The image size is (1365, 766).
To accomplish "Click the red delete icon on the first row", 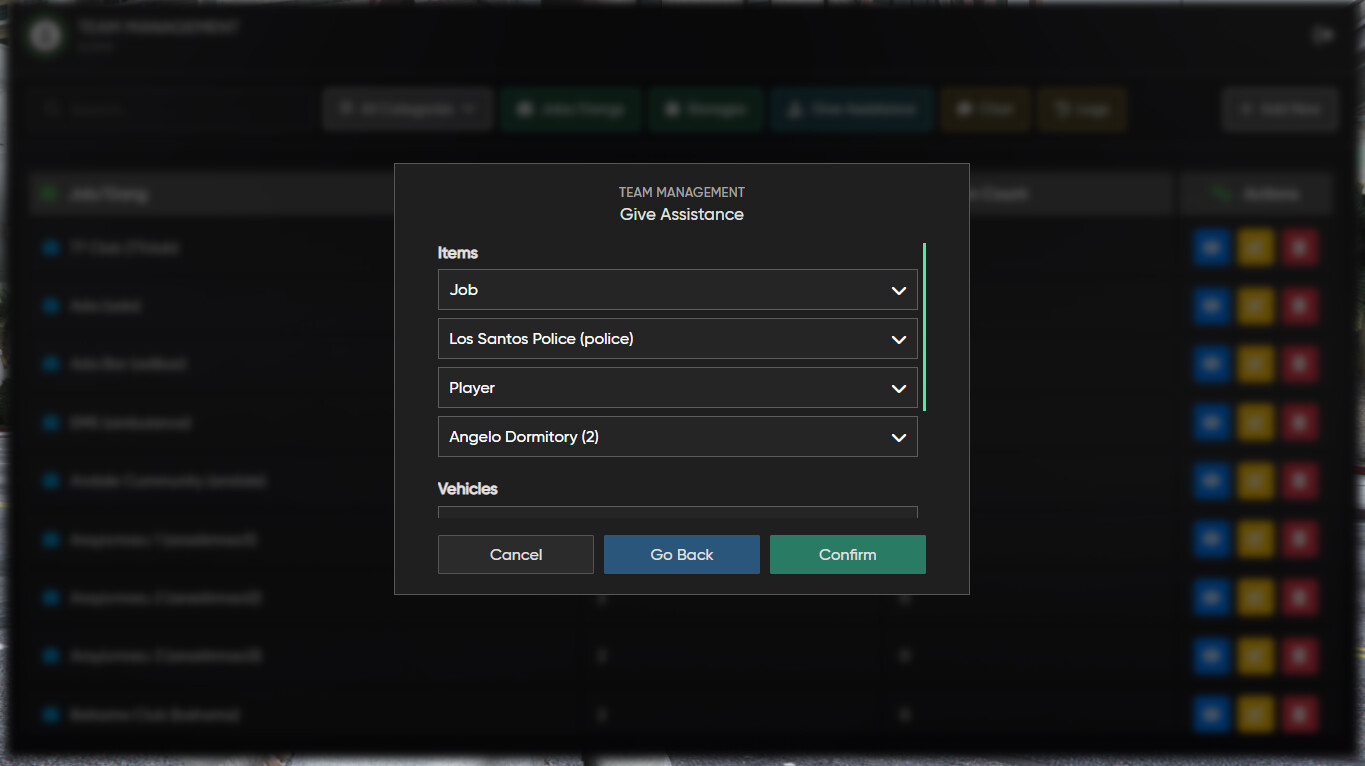I will tap(1299, 247).
